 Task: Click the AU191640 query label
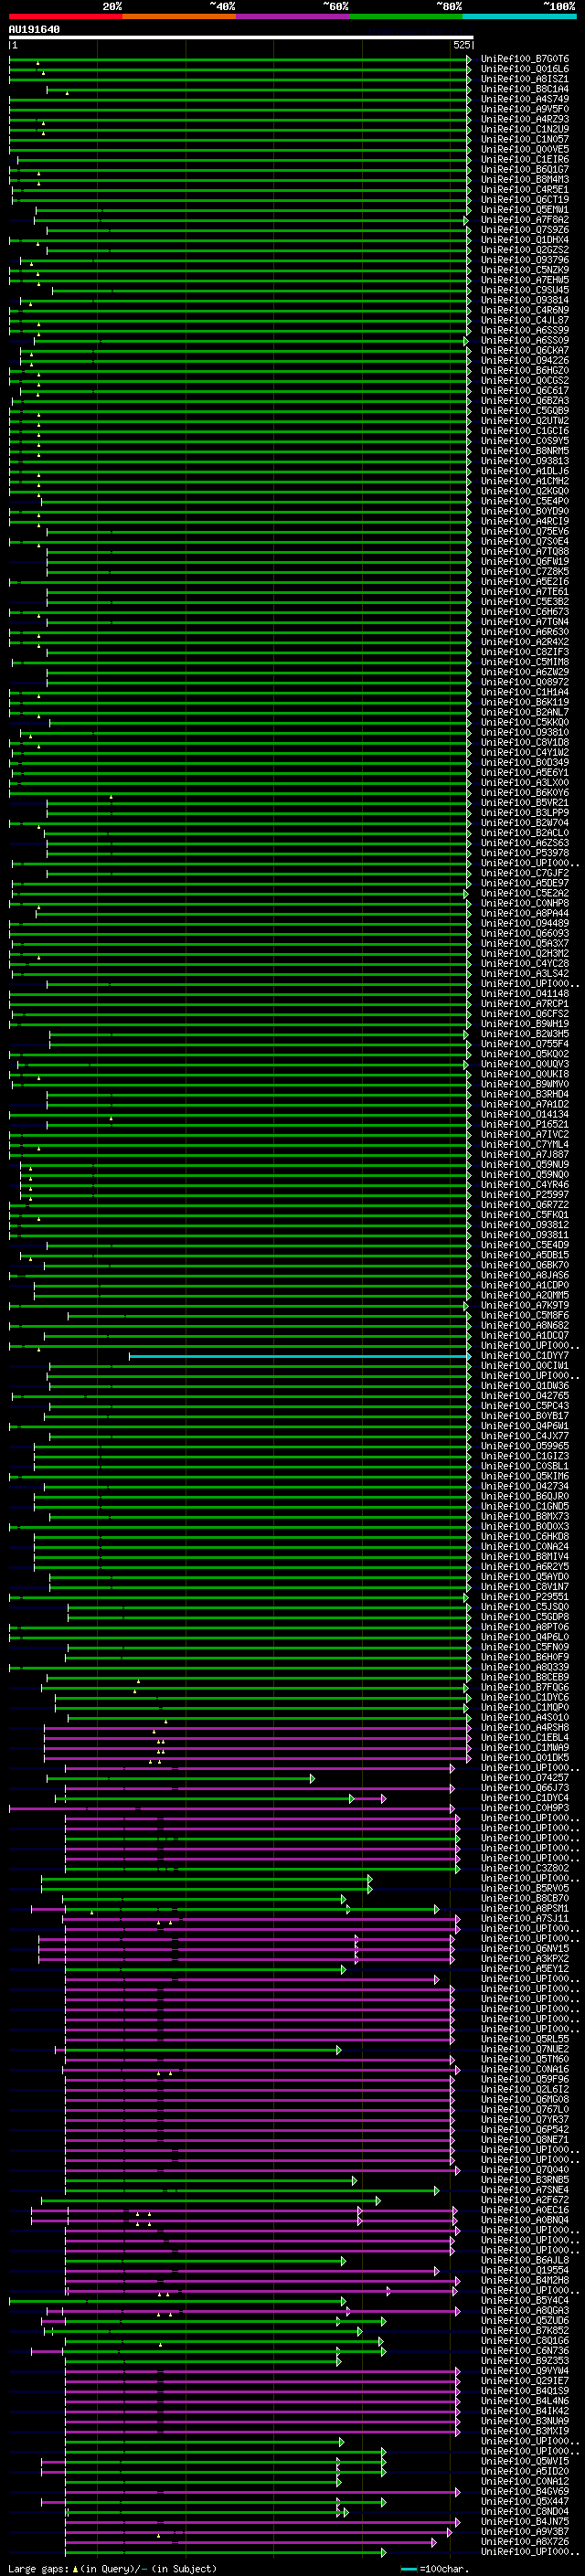tap(34, 30)
